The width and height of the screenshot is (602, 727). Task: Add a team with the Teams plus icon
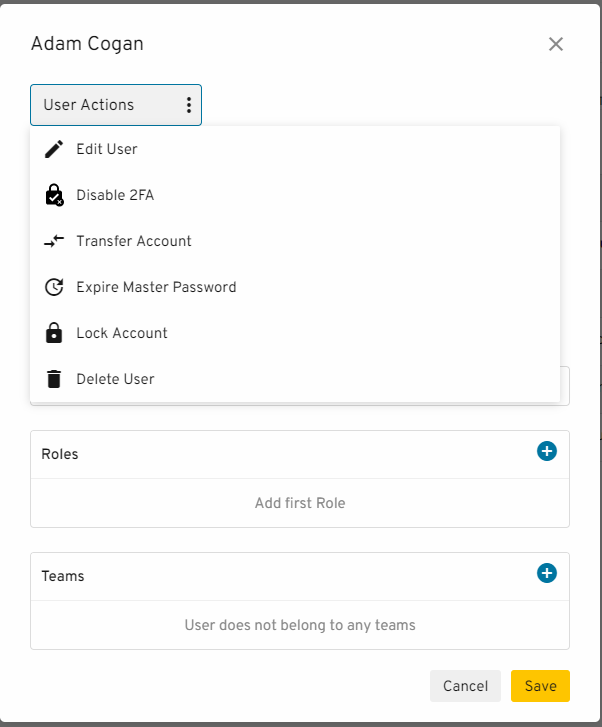coord(547,573)
